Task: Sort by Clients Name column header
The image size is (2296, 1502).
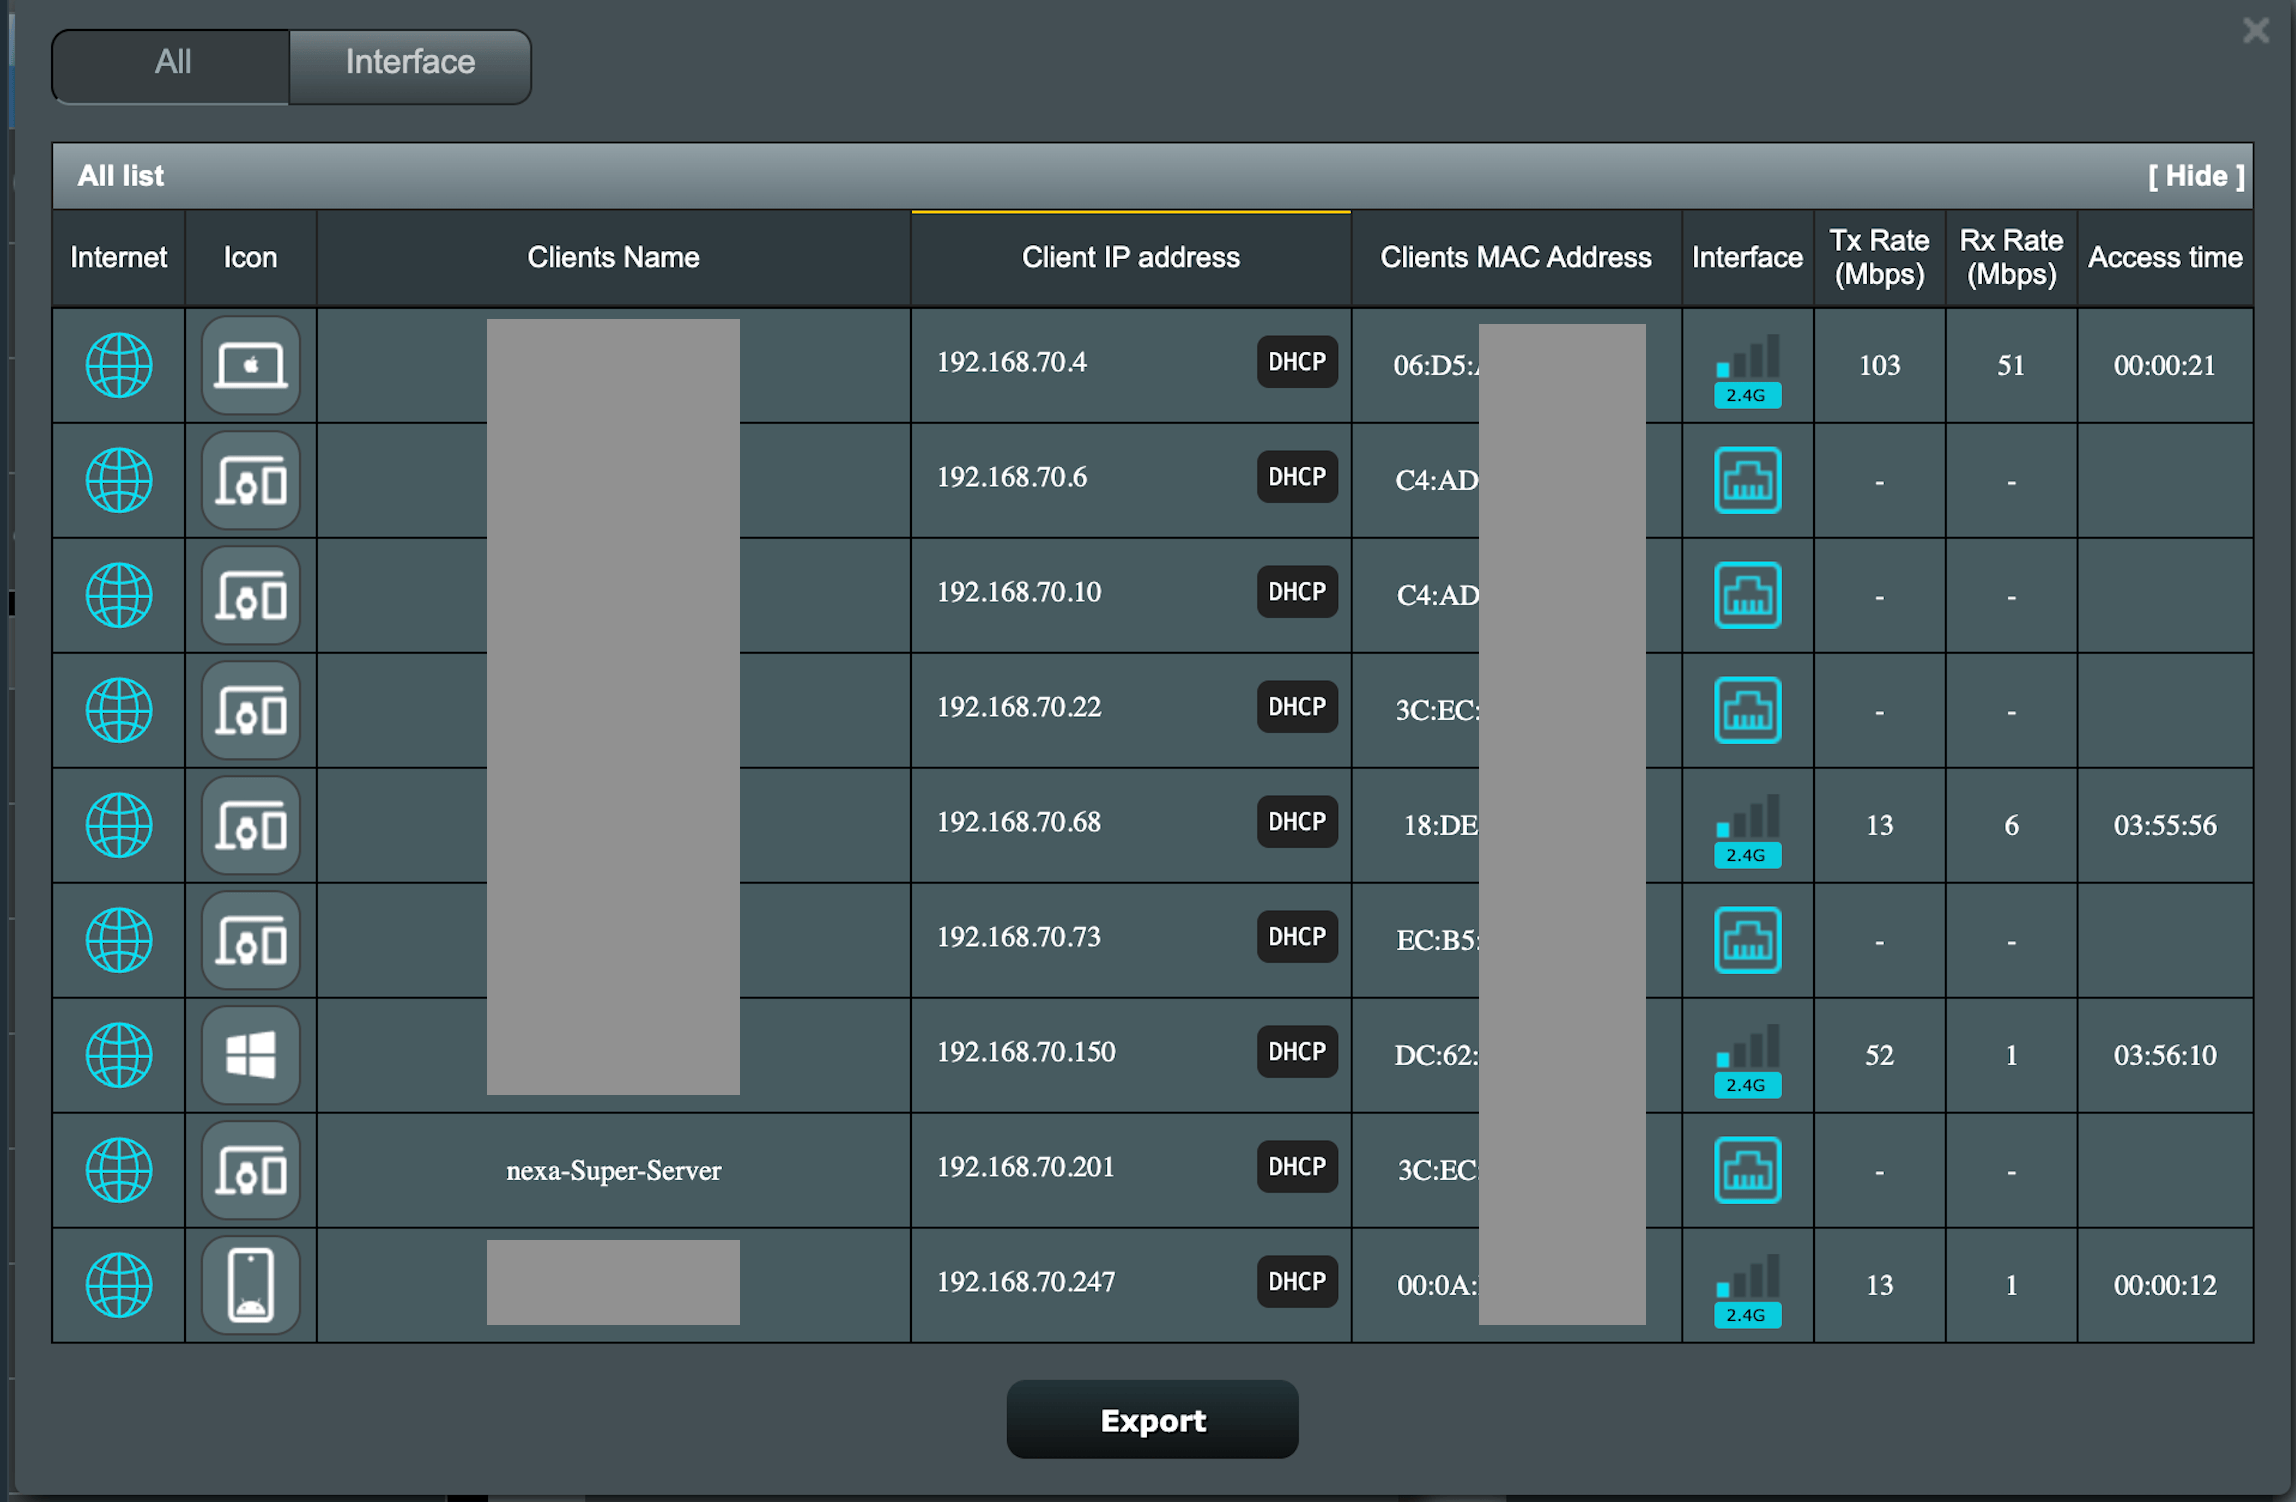Action: pyautogui.click(x=613, y=258)
